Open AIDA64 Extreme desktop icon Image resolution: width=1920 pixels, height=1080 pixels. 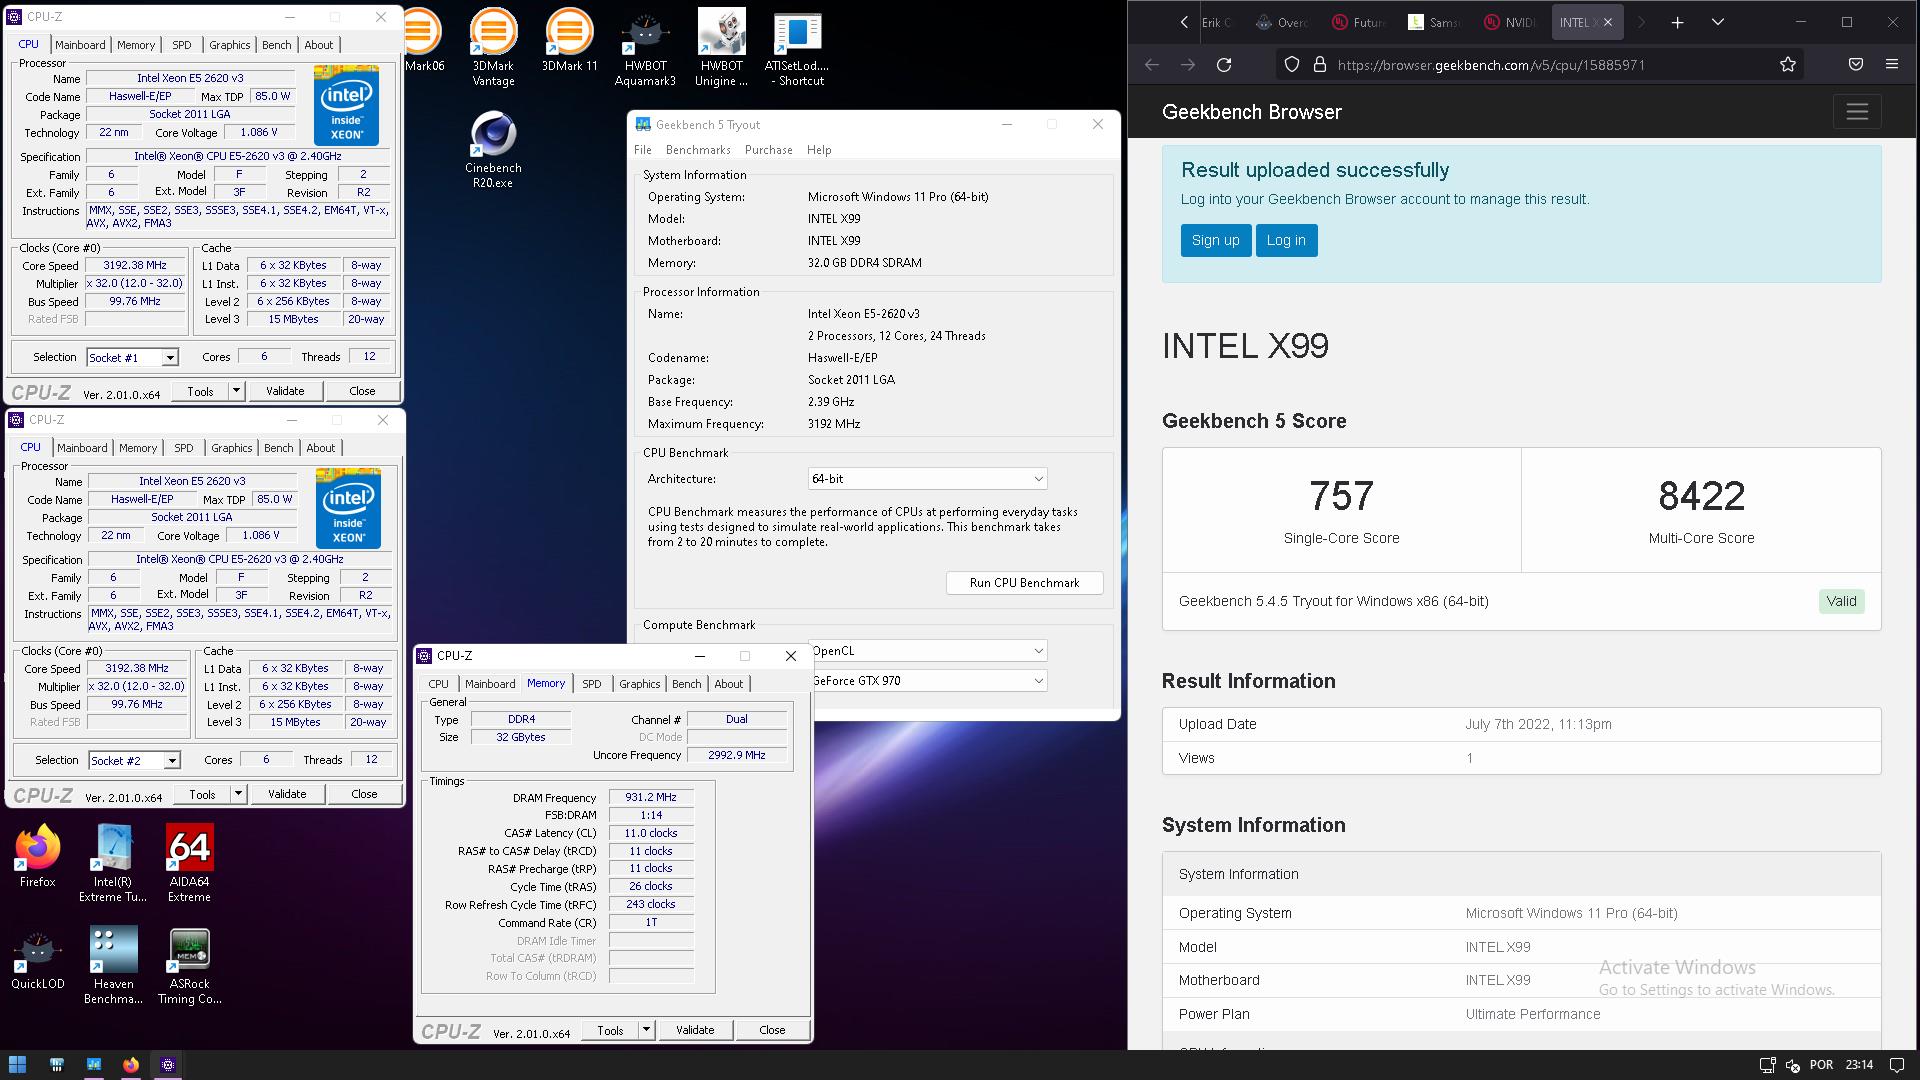click(189, 863)
